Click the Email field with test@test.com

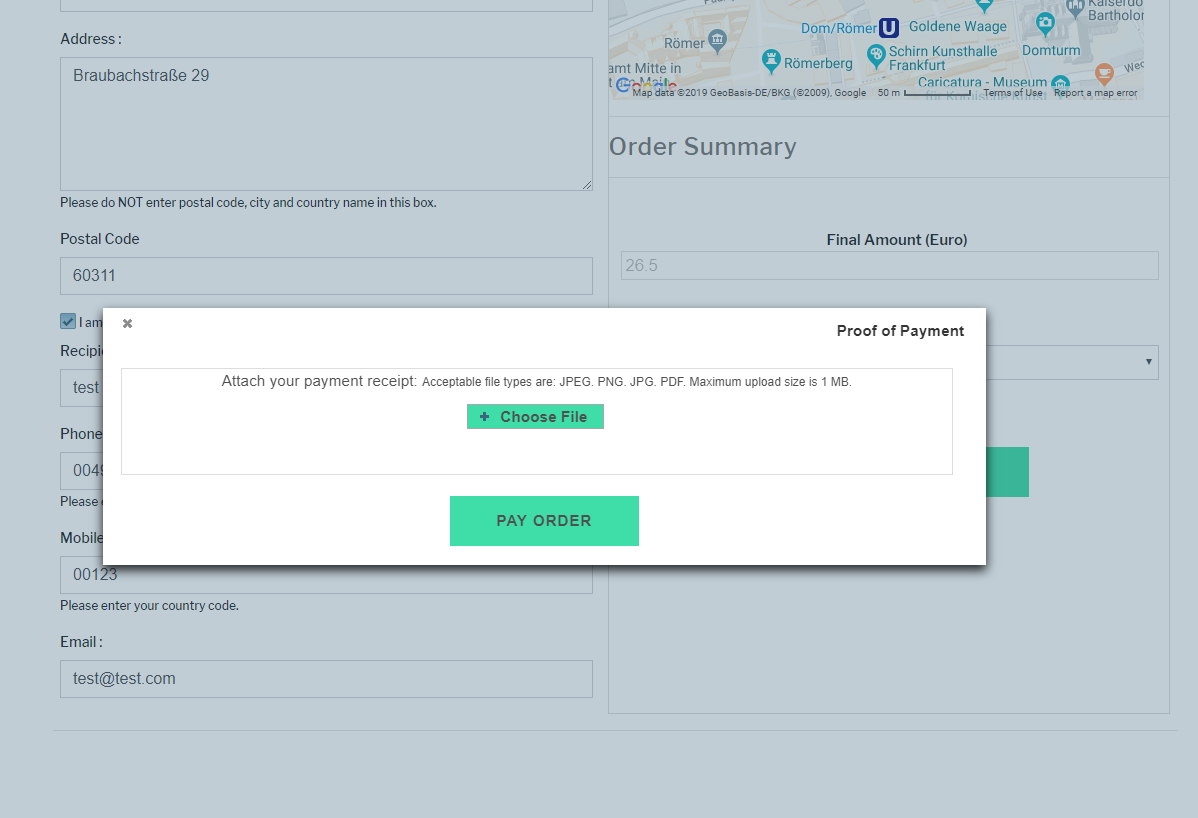[x=326, y=679]
